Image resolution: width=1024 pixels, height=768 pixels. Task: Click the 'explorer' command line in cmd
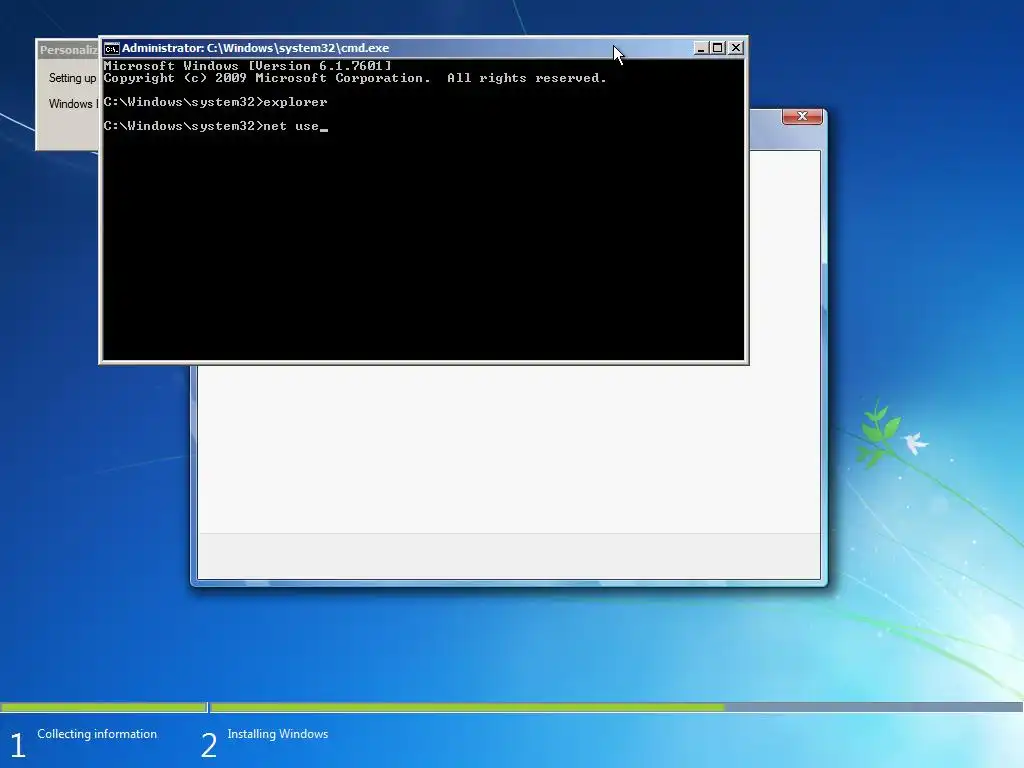215,102
